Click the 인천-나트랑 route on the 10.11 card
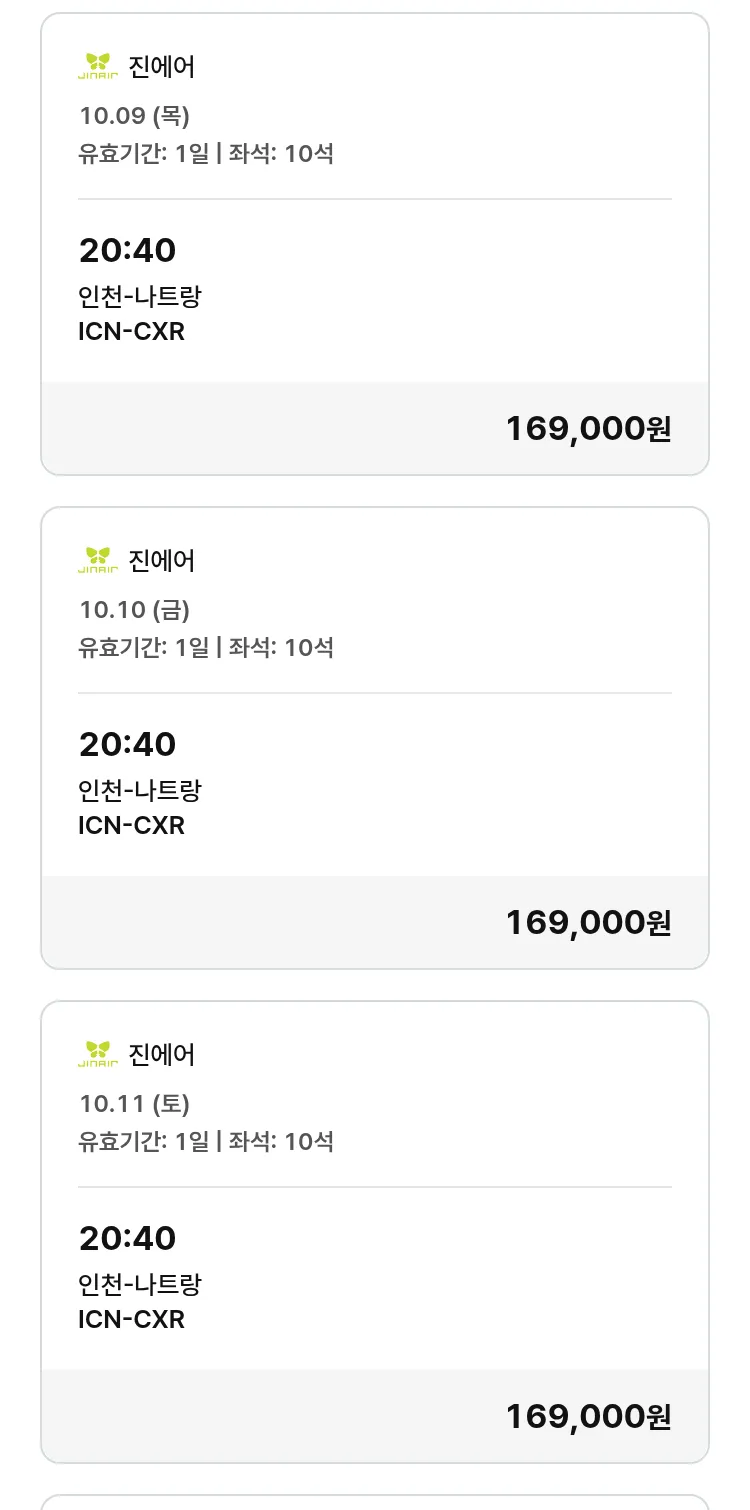 point(140,1285)
